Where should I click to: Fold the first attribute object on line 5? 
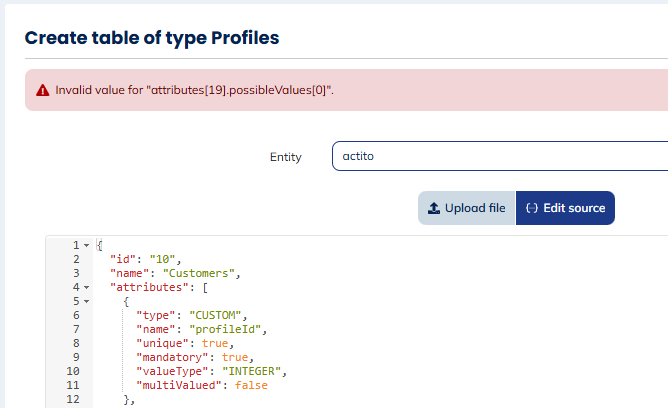[87, 300]
